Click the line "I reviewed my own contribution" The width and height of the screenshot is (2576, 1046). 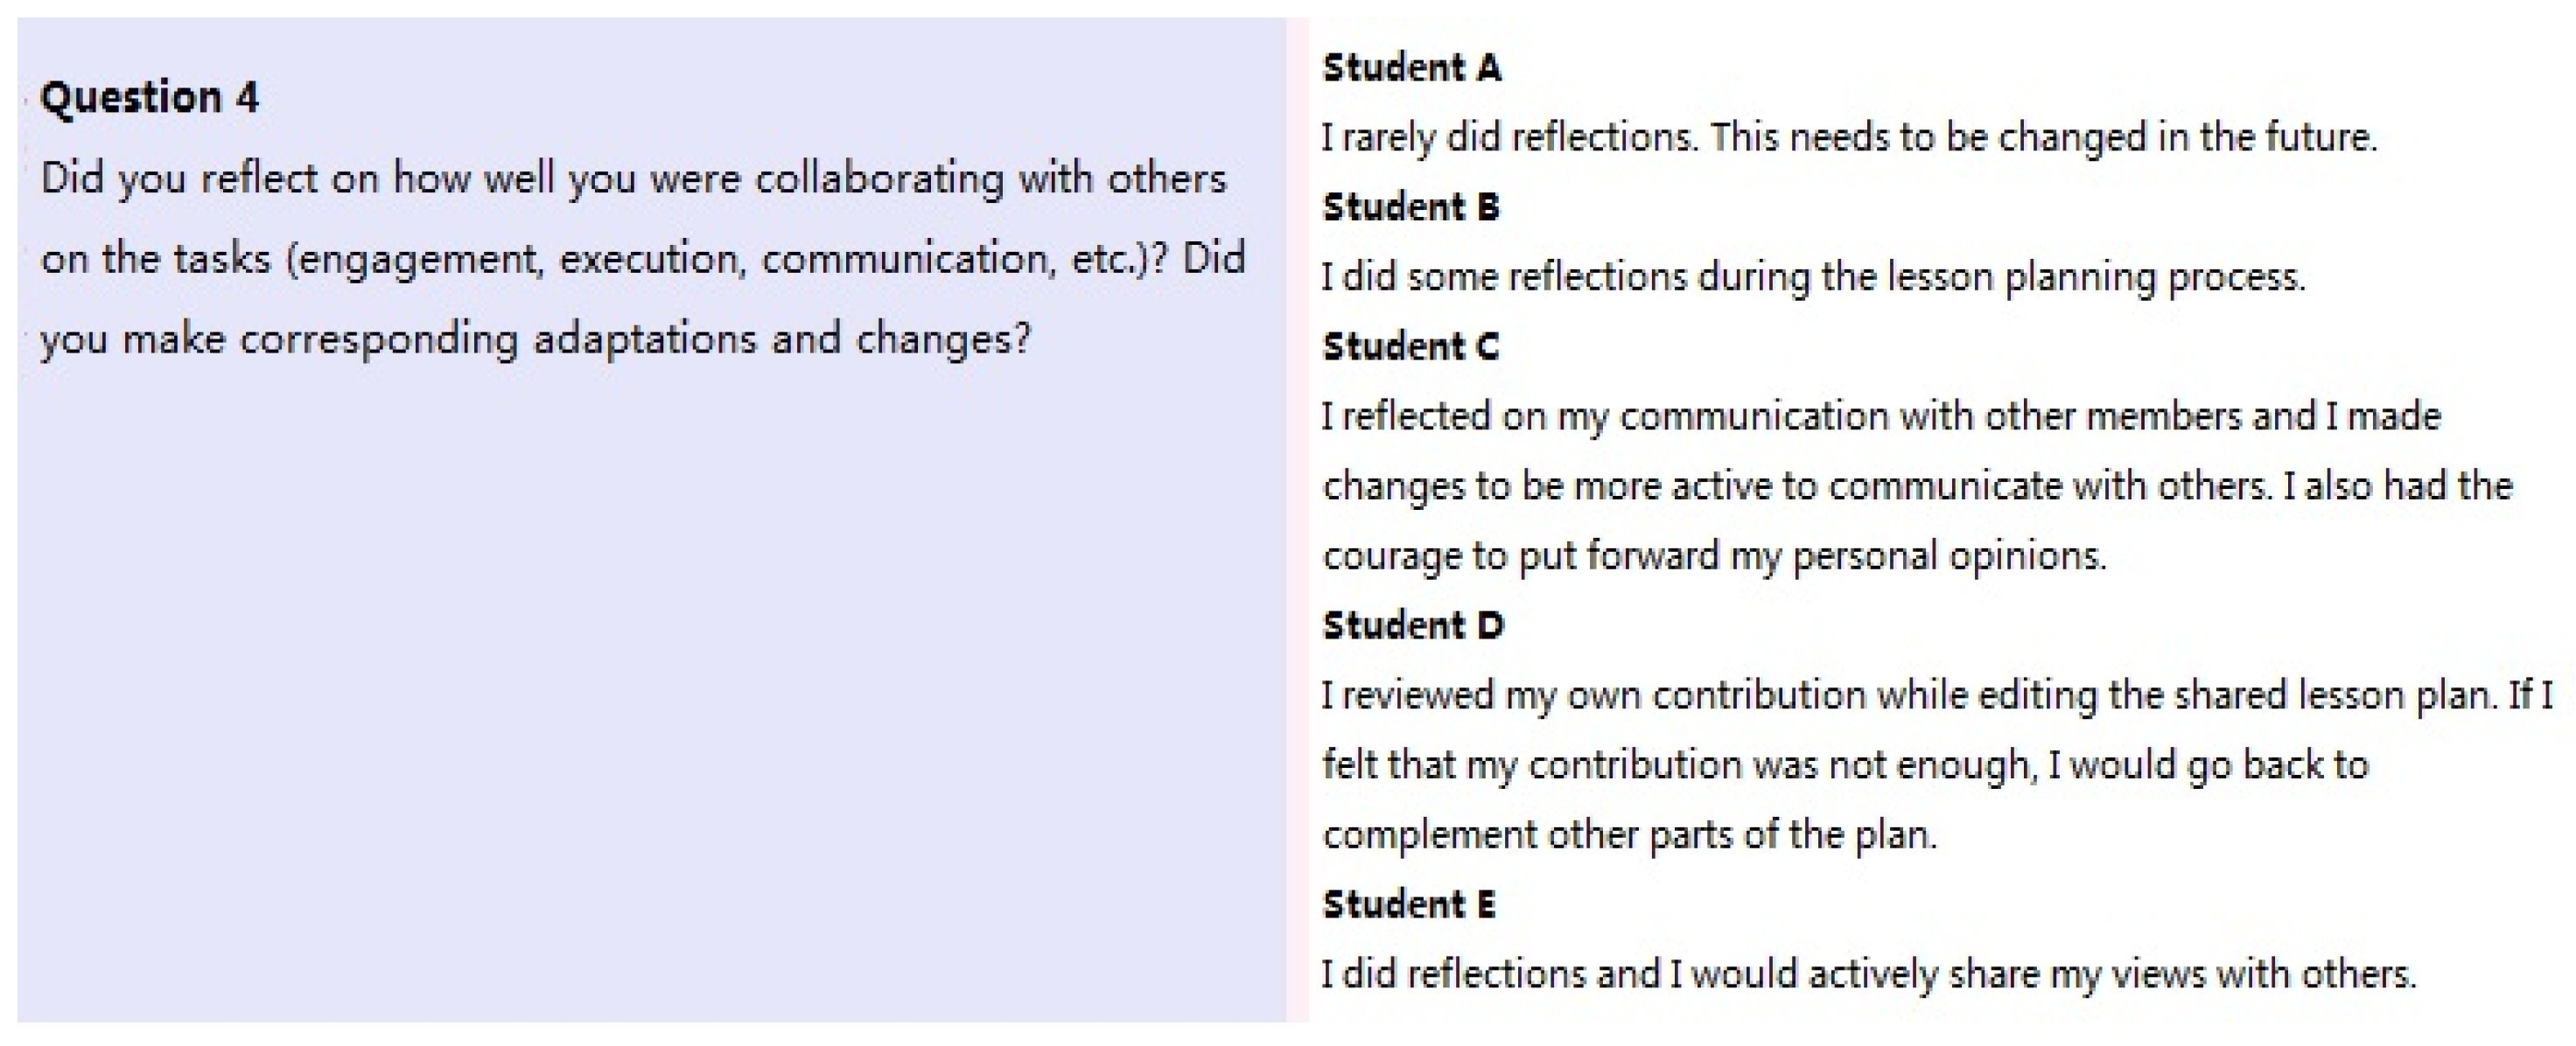point(1936,695)
